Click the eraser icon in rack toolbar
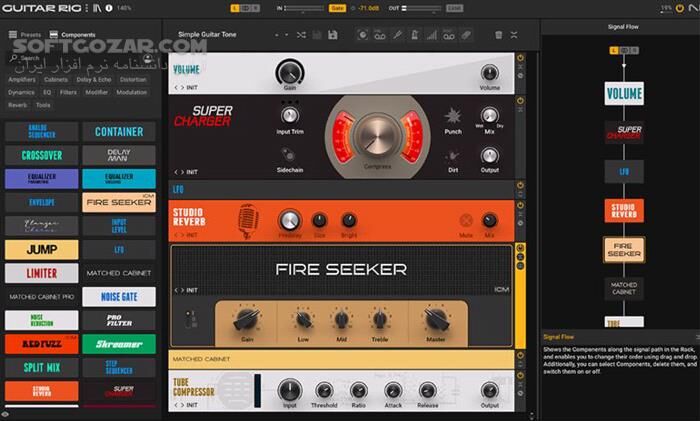 [x=466, y=35]
